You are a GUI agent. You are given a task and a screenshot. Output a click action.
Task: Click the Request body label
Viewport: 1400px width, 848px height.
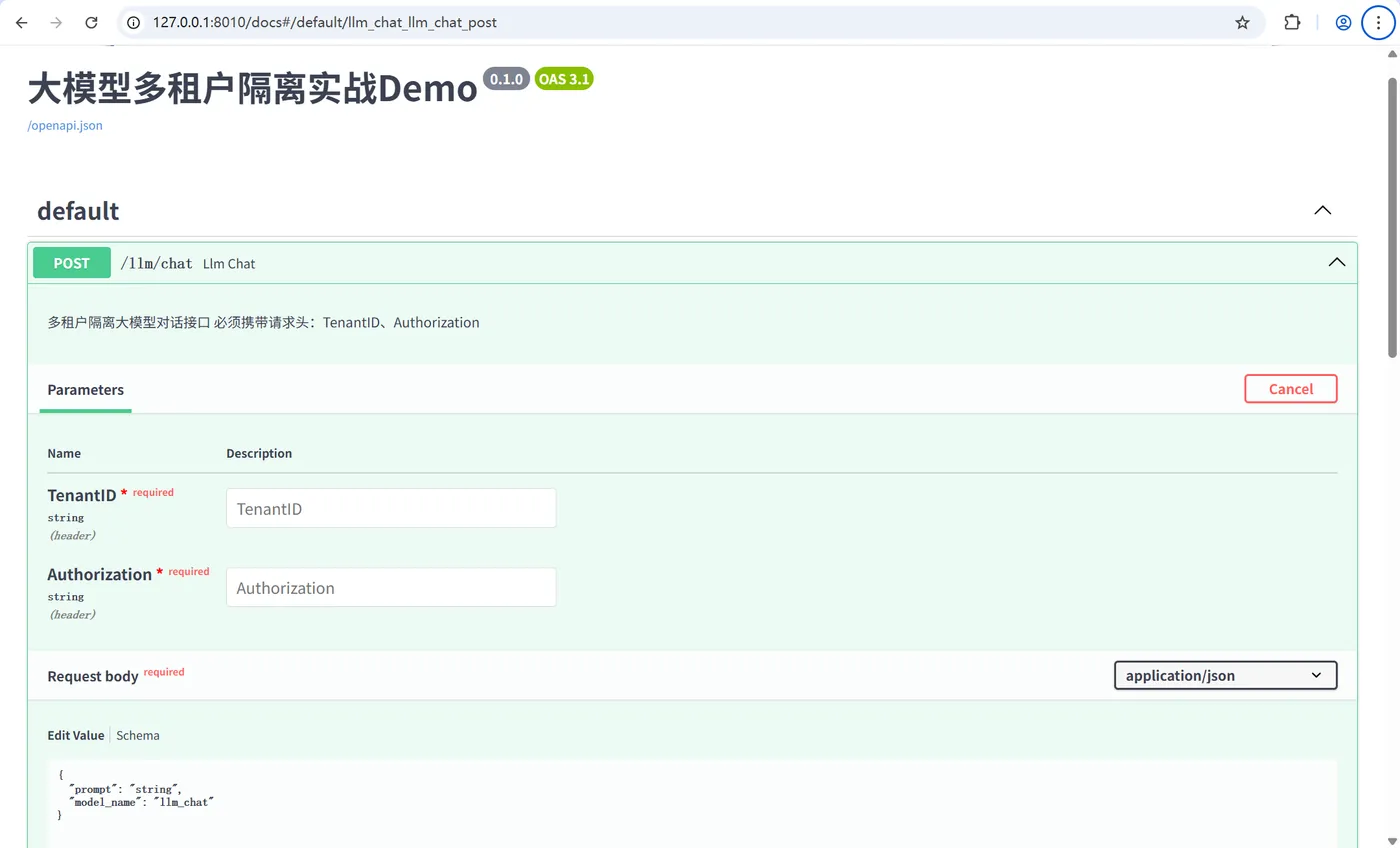[93, 676]
